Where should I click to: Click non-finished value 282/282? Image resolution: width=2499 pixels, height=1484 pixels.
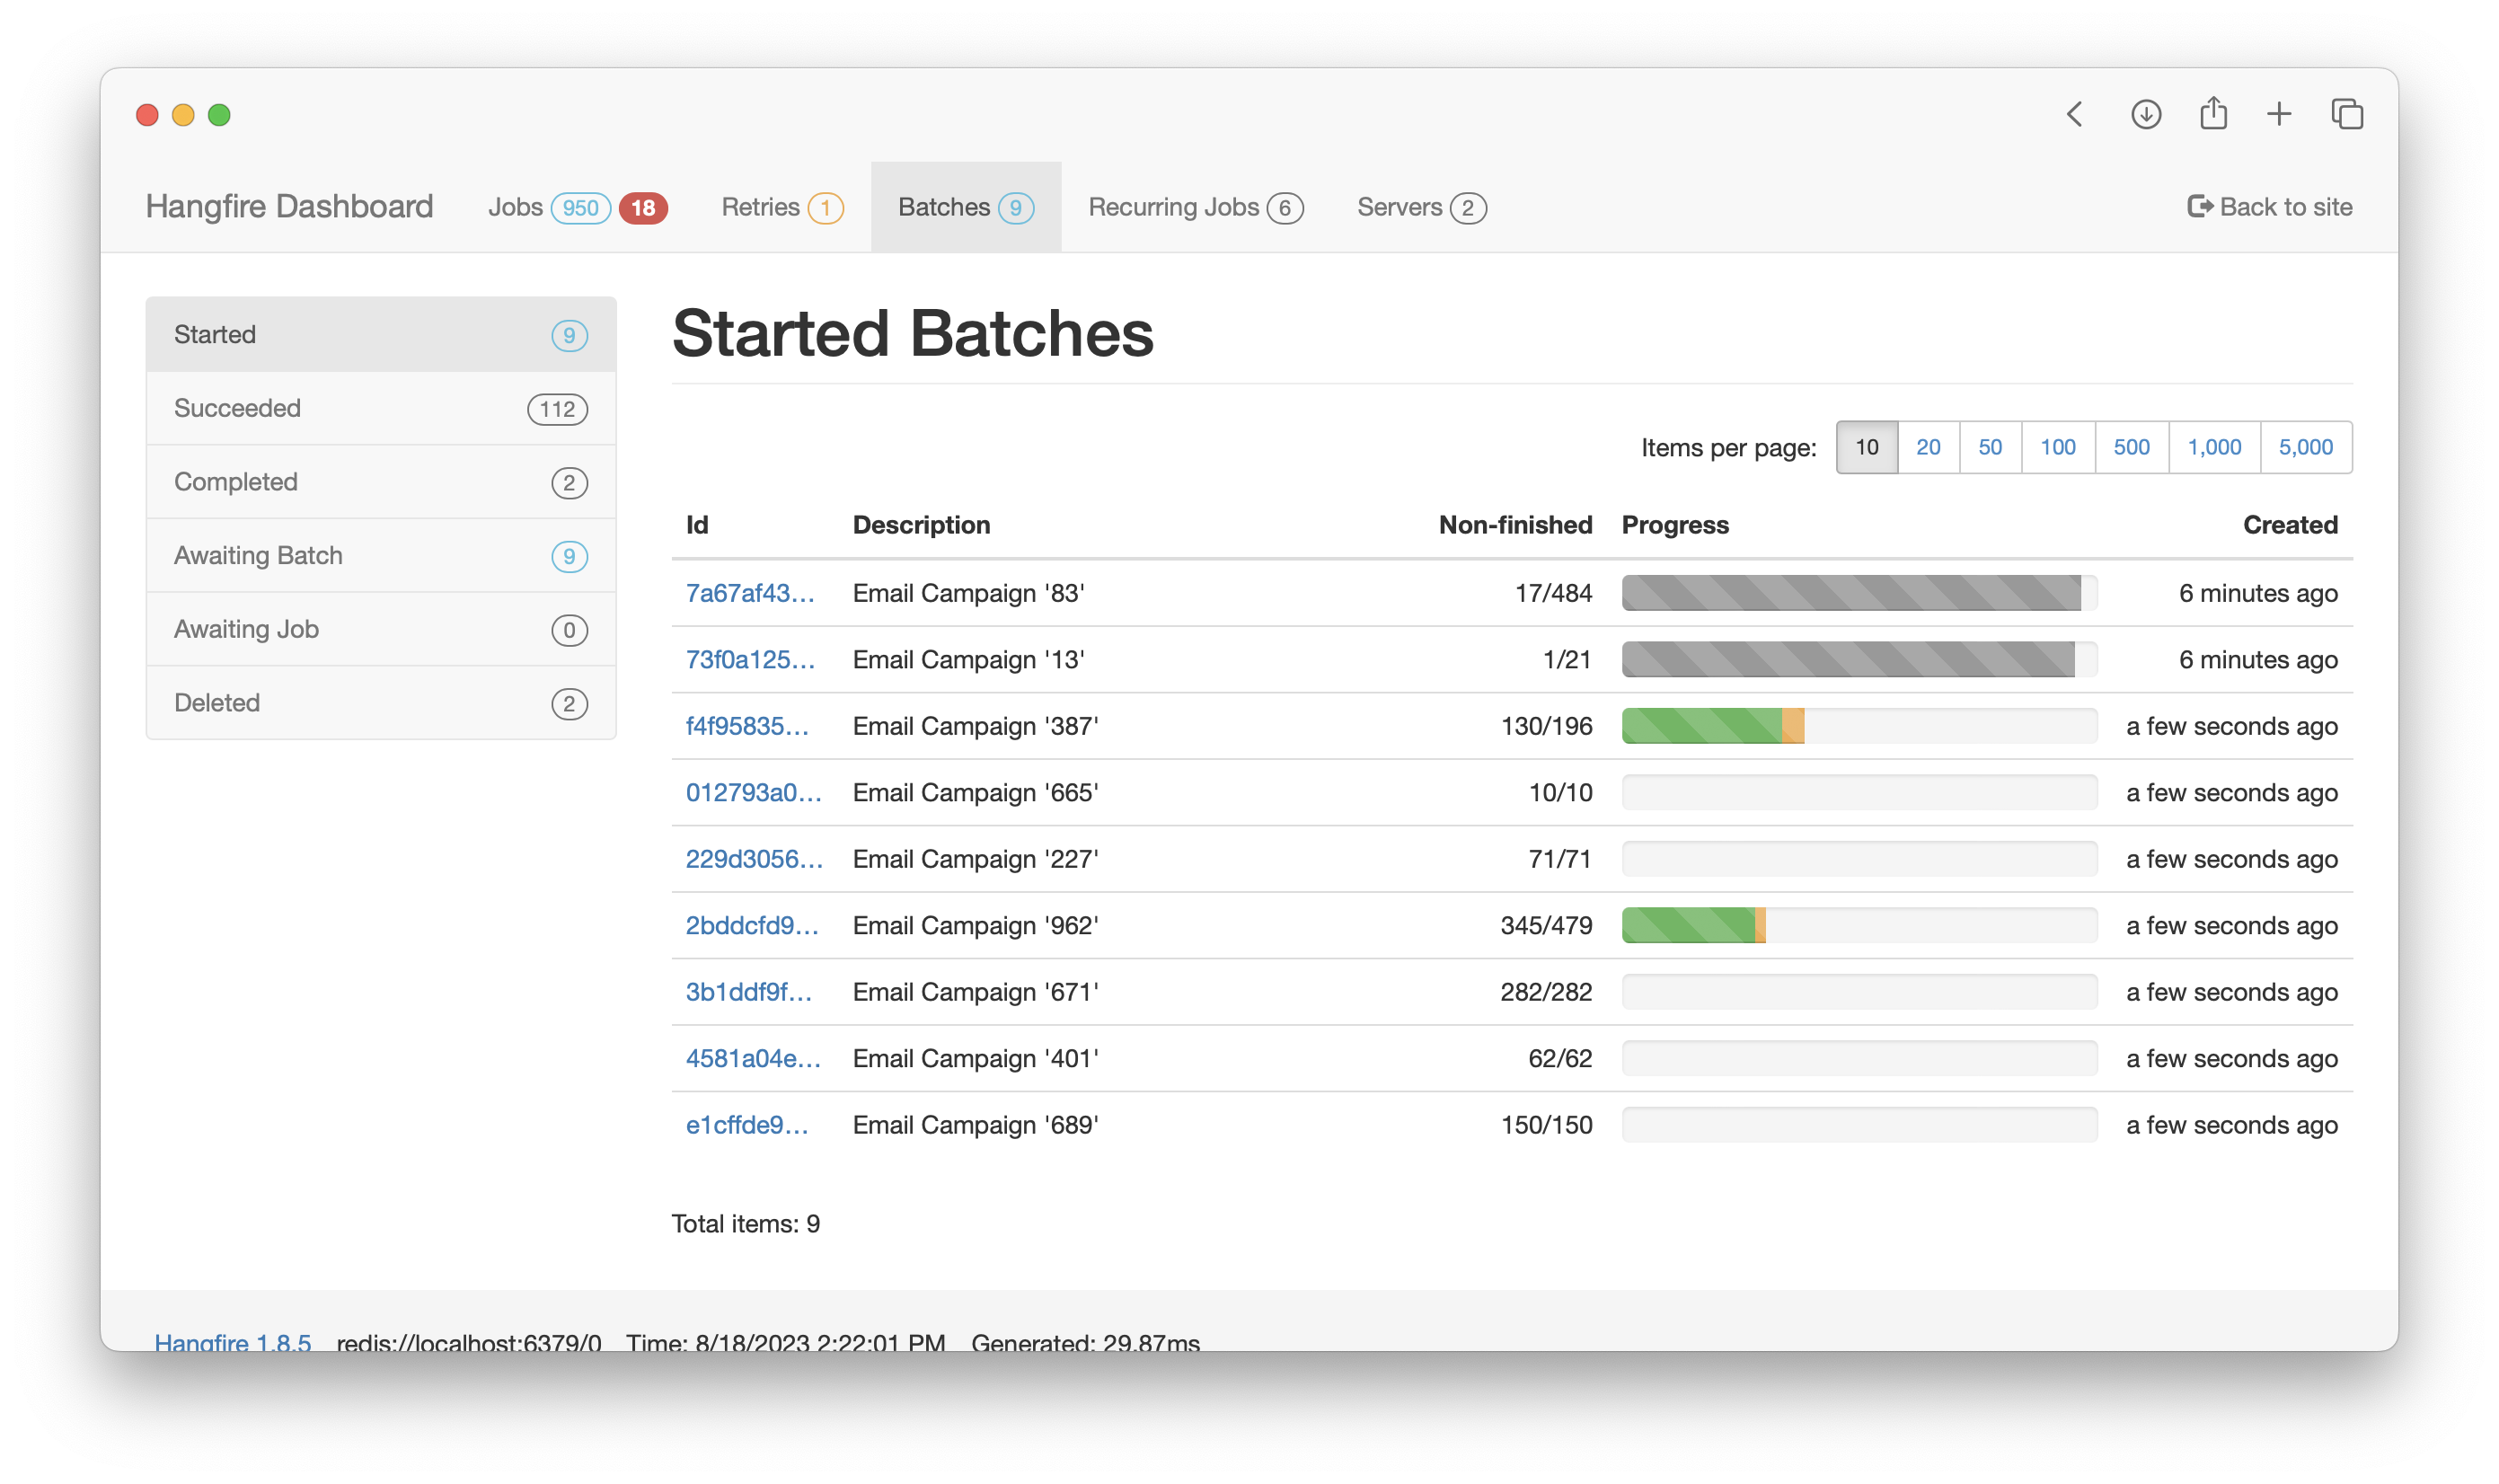pyautogui.click(x=1546, y=992)
